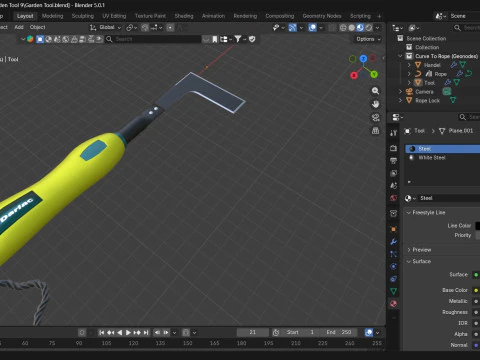Add a new workspace with plus button
Viewport: 480px width, 360px height.
[x=379, y=16]
